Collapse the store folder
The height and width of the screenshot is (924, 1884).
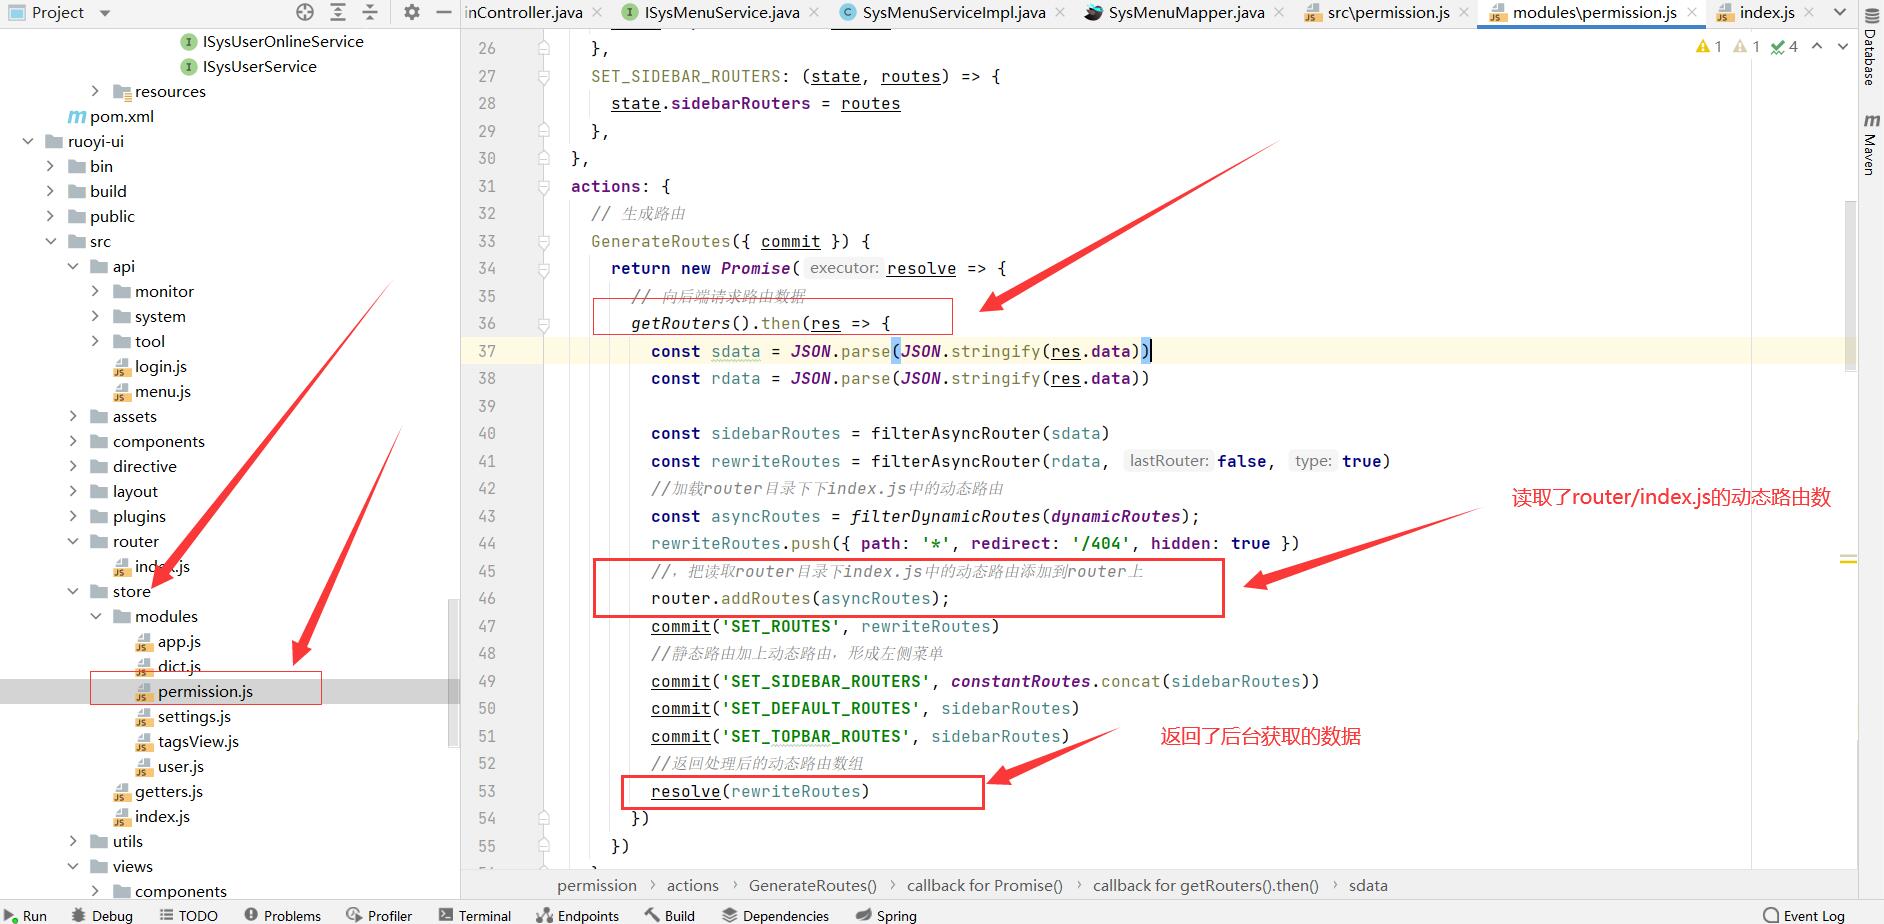[73, 591]
